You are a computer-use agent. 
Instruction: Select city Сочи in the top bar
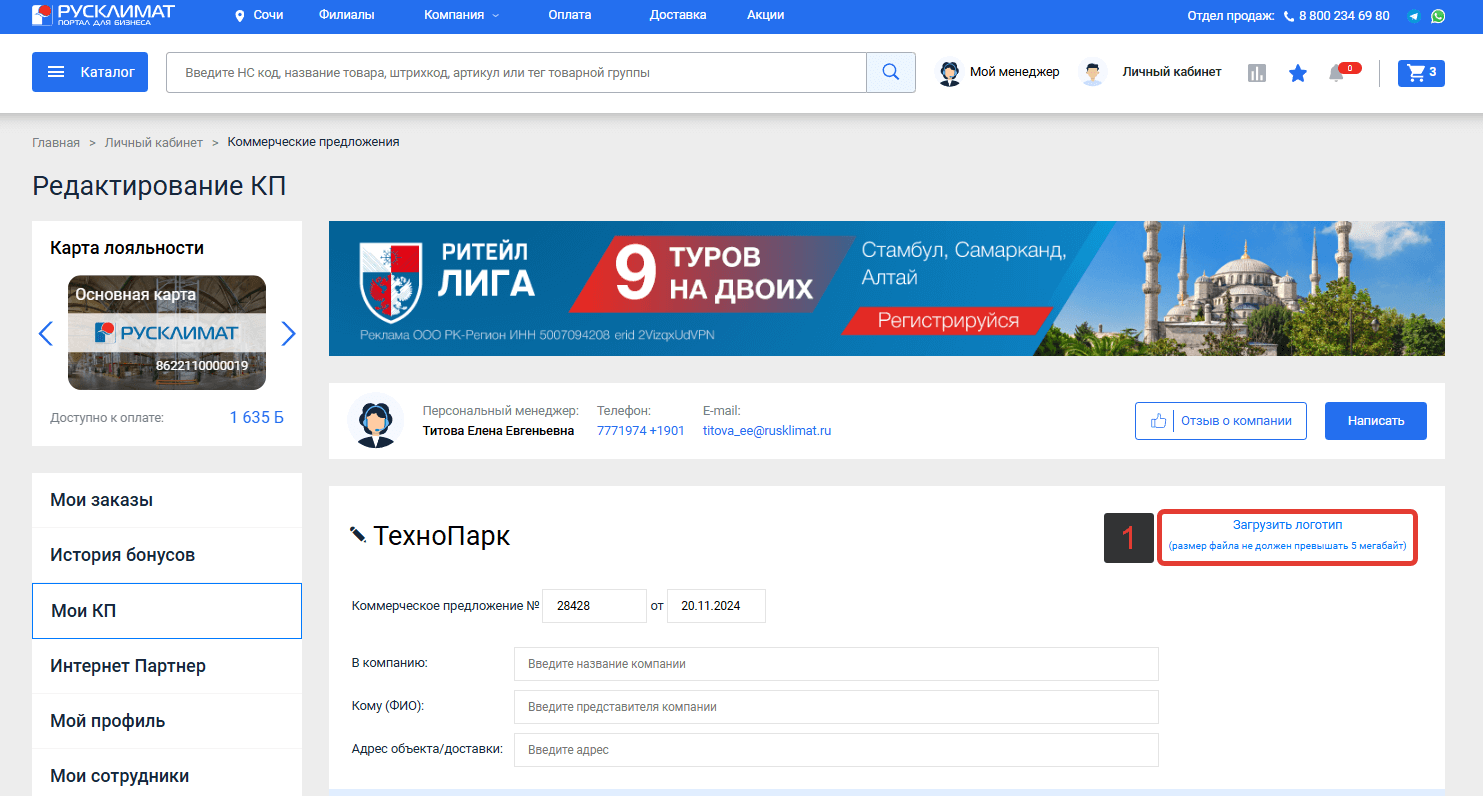tap(268, 15)
